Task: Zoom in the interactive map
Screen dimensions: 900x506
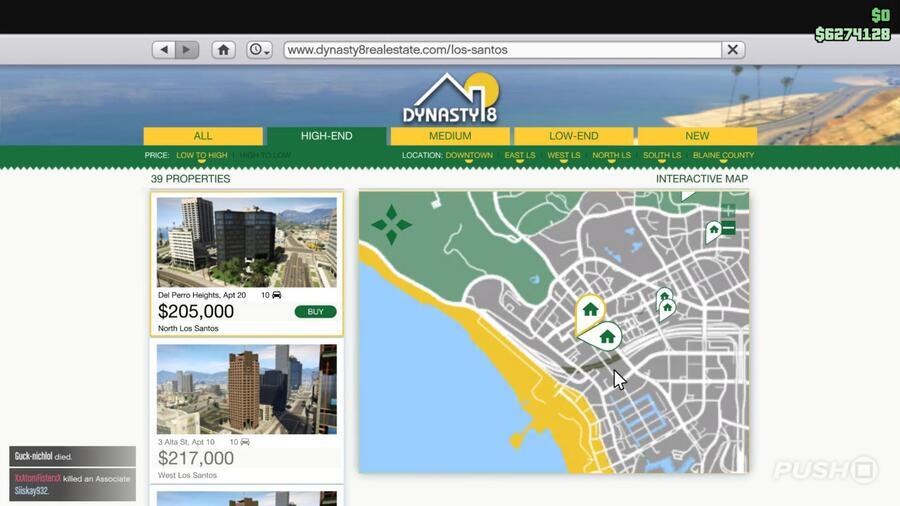Action: tap(728, 211)
